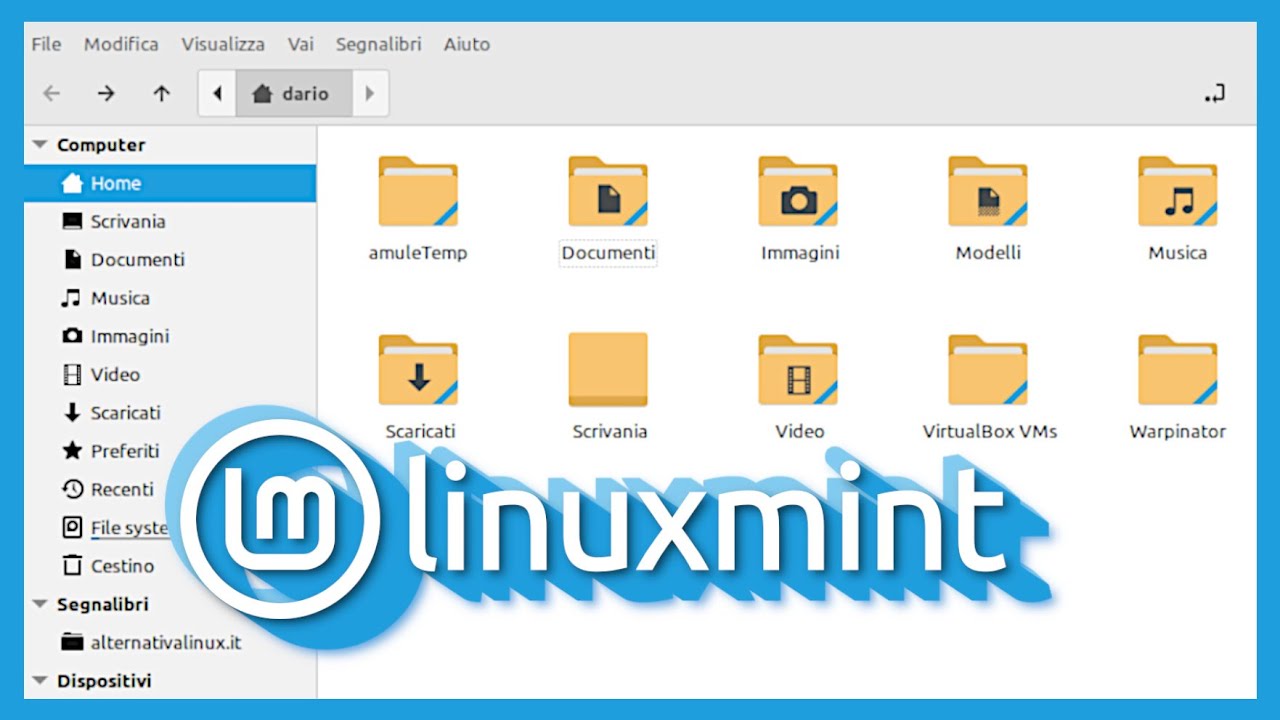Click the back navigation arrow

51,94
